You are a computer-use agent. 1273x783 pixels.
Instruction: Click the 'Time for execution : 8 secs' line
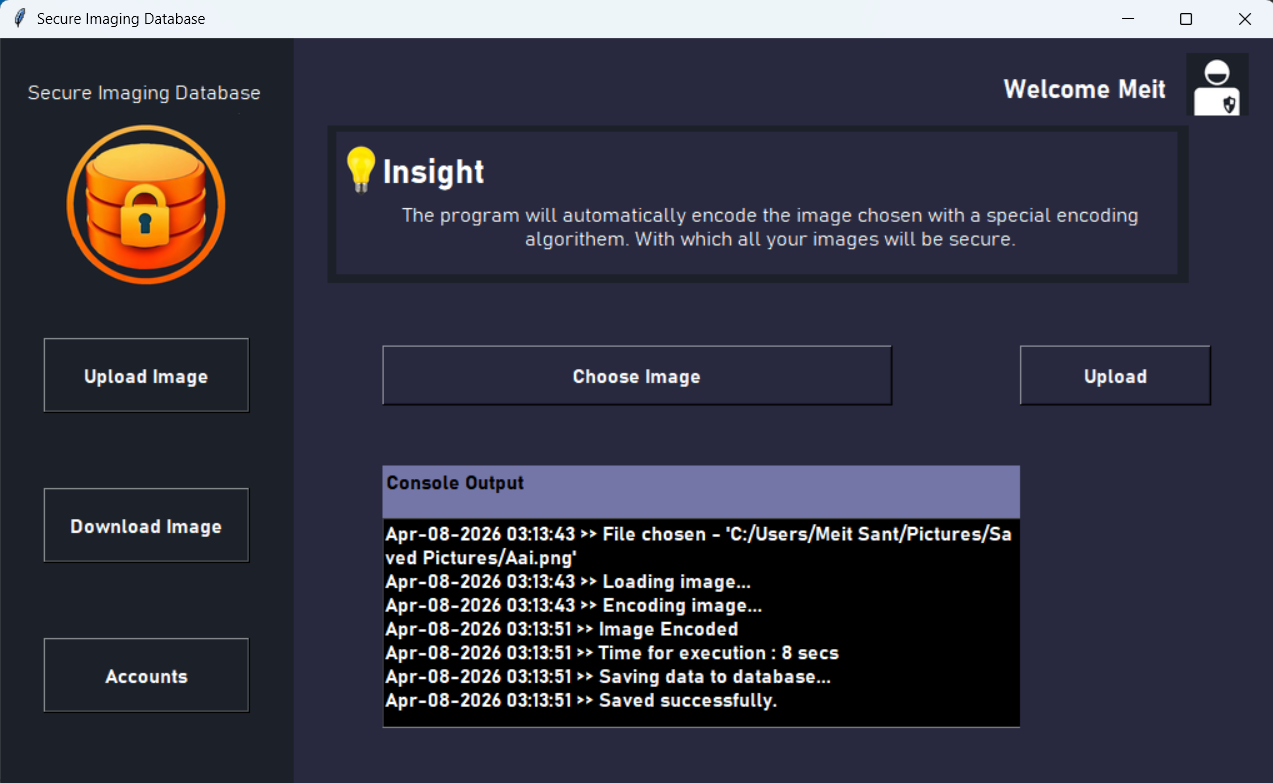point(612,653)
